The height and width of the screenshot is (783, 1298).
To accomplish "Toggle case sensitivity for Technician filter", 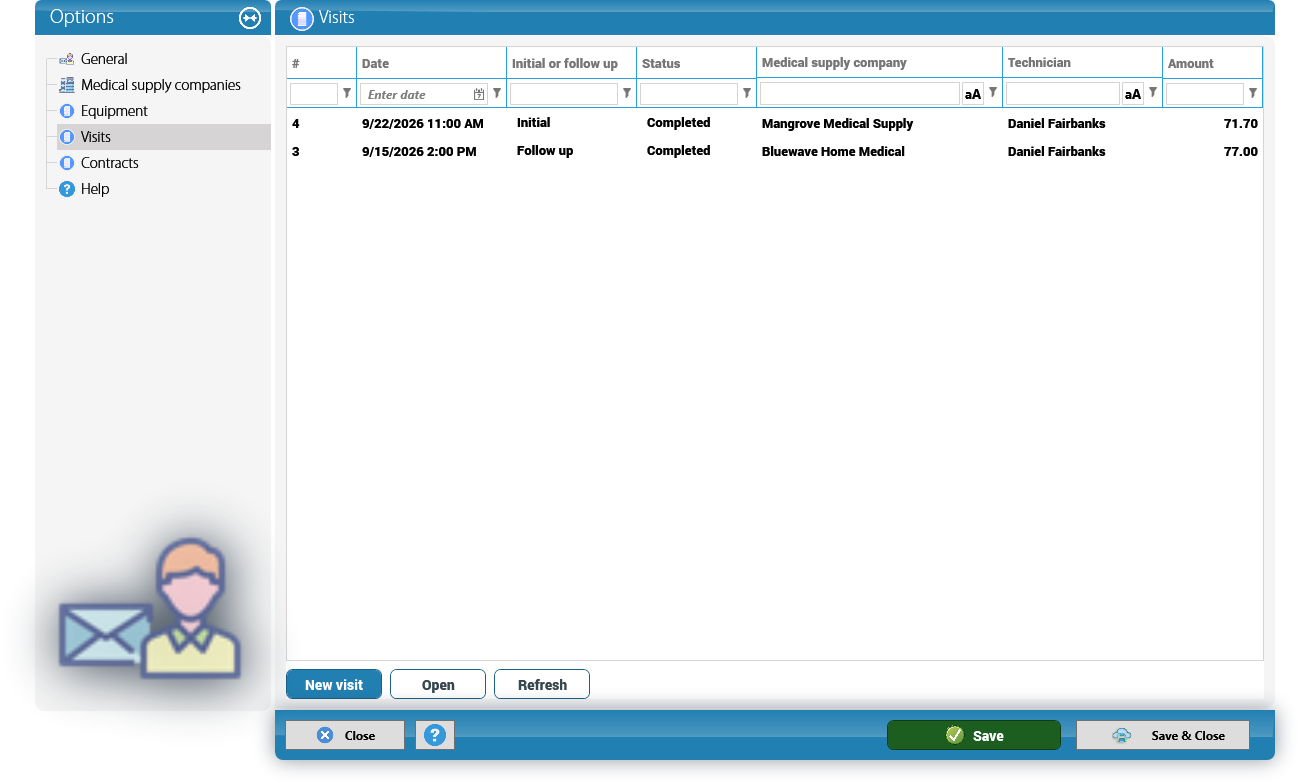I will tap(1133, 94).
